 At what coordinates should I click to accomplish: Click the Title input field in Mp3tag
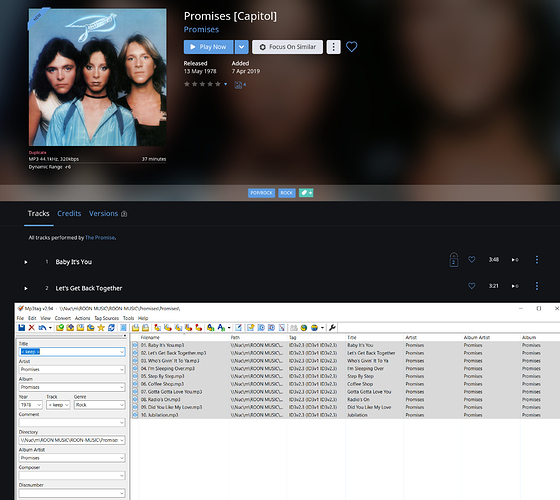[x=72, y=352]
